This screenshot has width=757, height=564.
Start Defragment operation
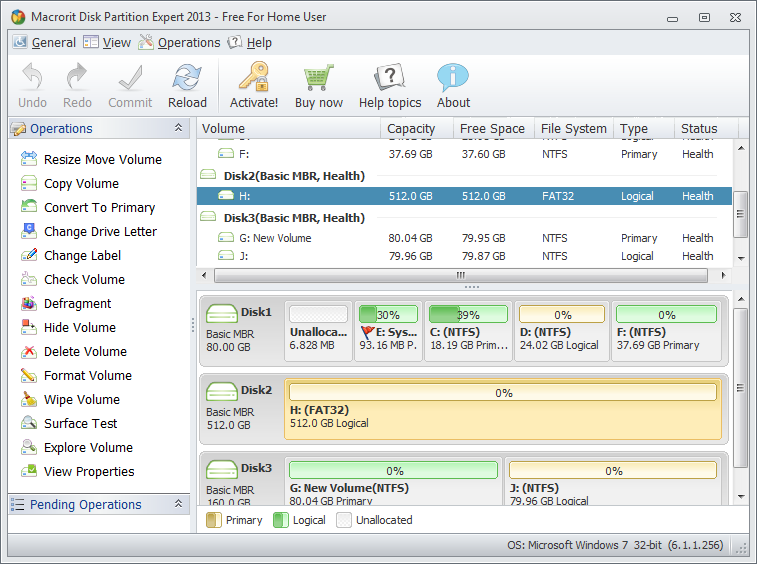point(66,303)
